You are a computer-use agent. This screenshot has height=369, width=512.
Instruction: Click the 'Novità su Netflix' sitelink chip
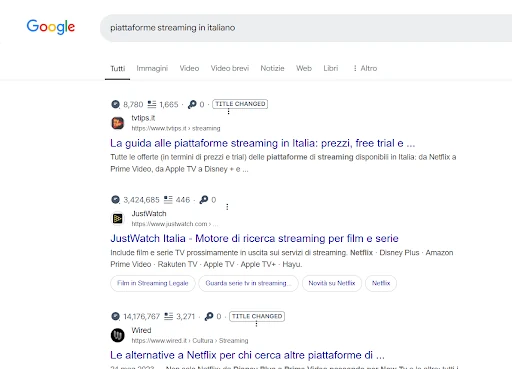332,283
